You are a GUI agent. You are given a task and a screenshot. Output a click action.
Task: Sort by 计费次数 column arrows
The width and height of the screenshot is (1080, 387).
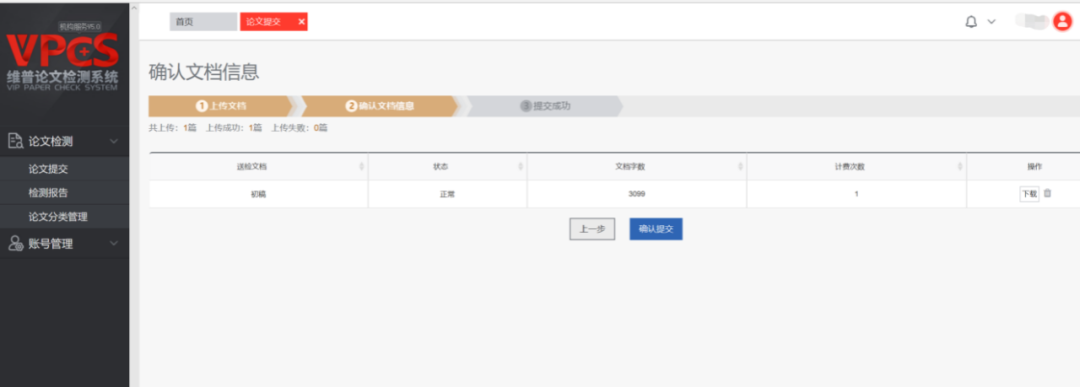click(x=960, y=167)
